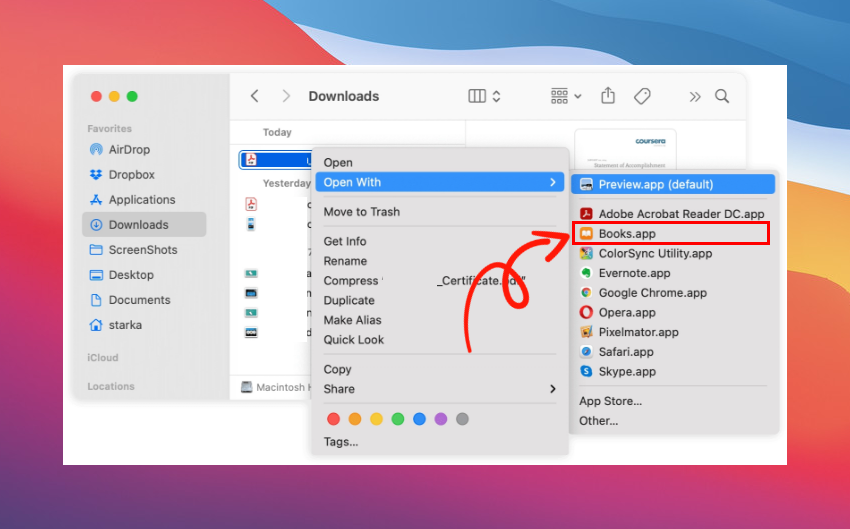Apply the orange tag color

click(355, 419)
